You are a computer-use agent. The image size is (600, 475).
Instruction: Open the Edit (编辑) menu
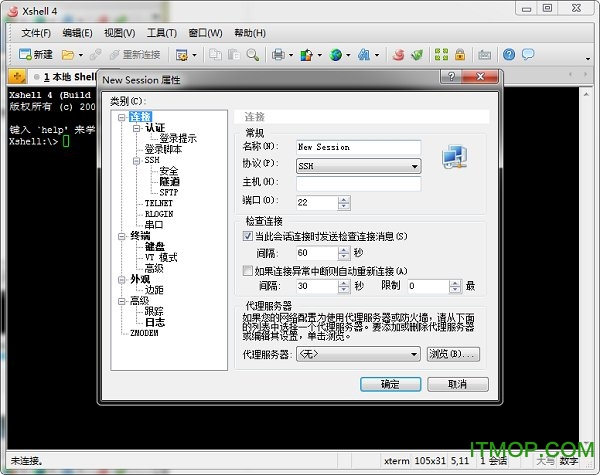click(x=78, y=33)
